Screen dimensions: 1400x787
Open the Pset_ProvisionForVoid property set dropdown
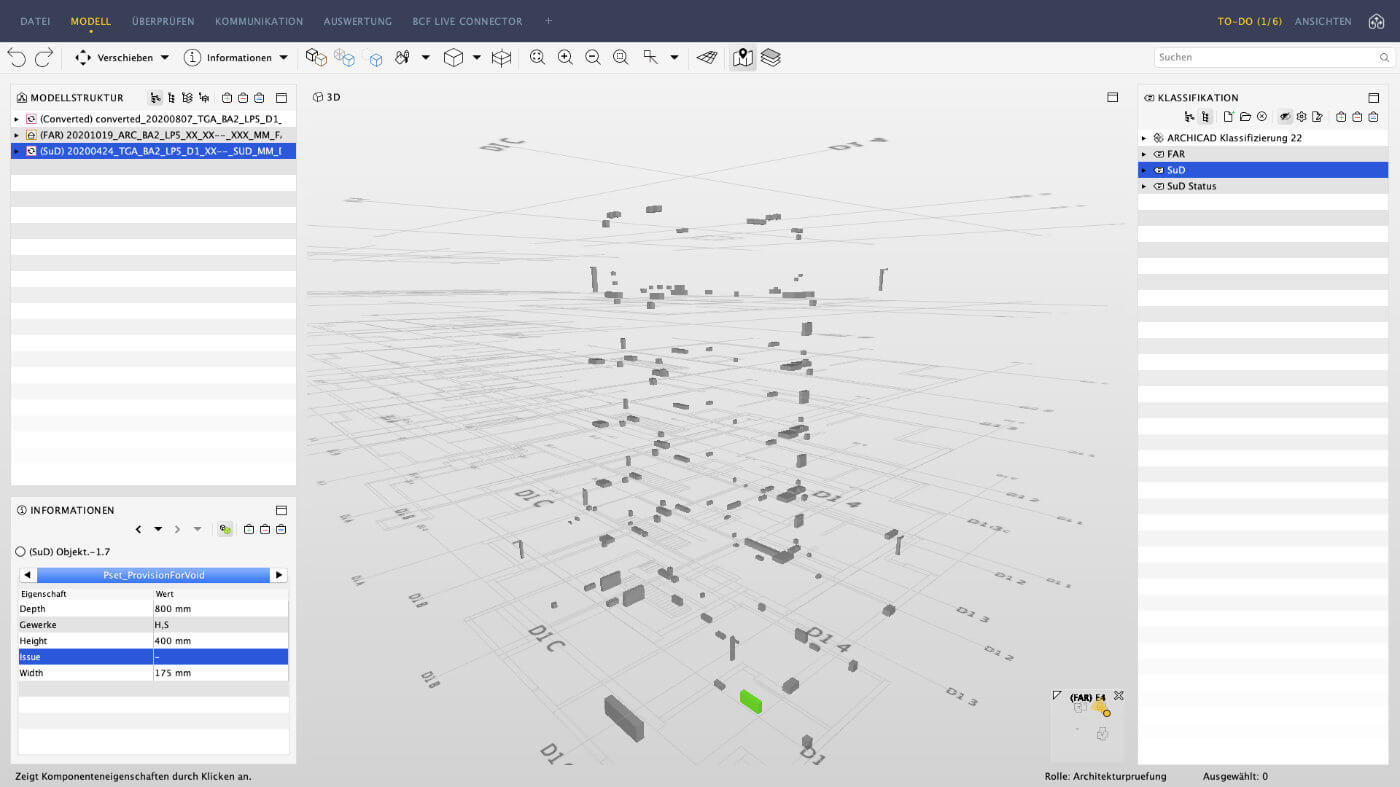tap(153, 574)
